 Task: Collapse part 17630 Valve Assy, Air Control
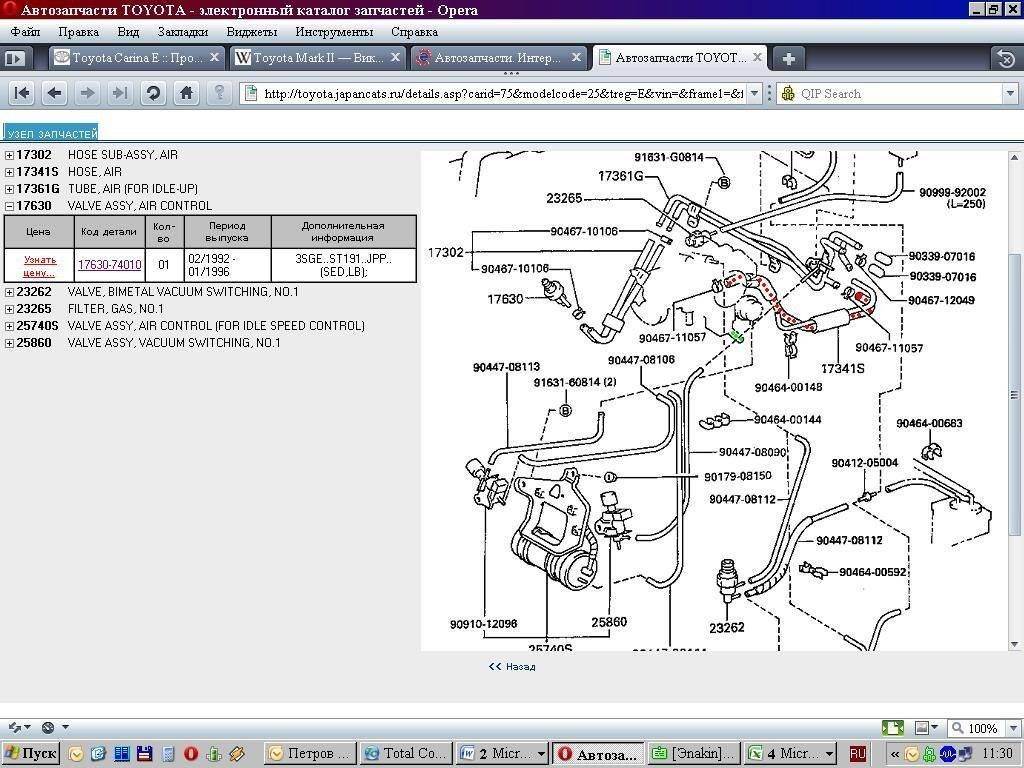pyautogui.click(x=10, y=207)
